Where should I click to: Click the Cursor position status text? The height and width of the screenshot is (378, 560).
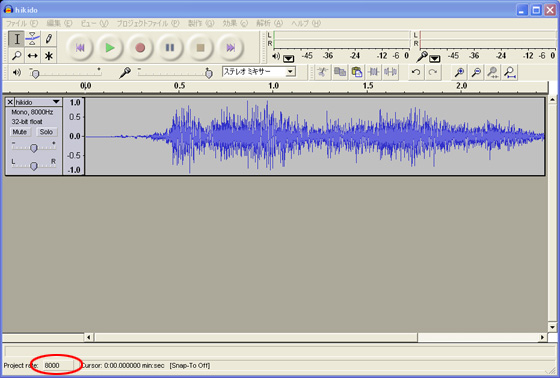point(123,365)
